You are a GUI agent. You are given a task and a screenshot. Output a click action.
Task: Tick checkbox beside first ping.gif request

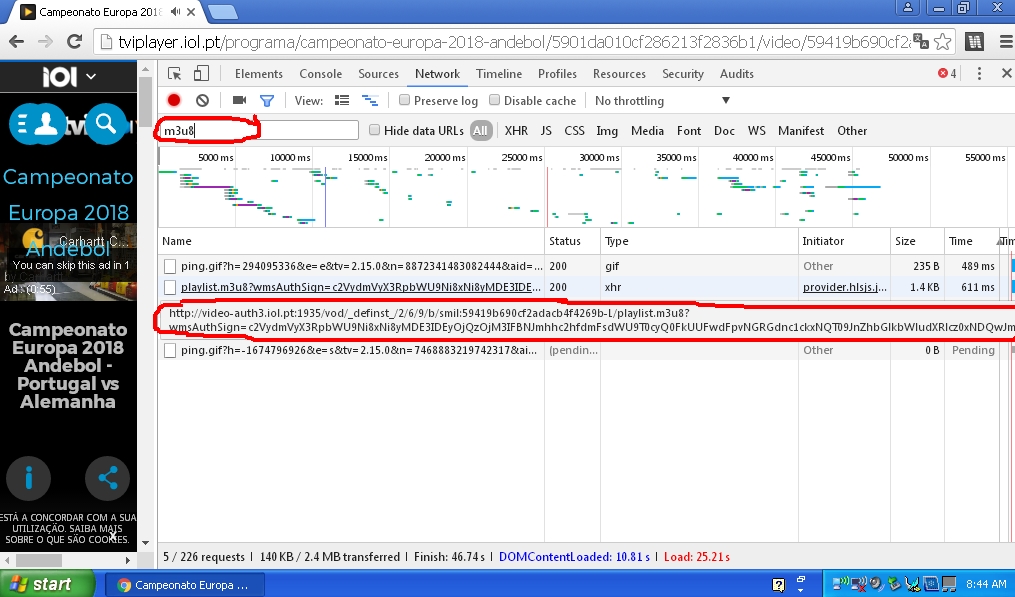click(x=170, y=266)
